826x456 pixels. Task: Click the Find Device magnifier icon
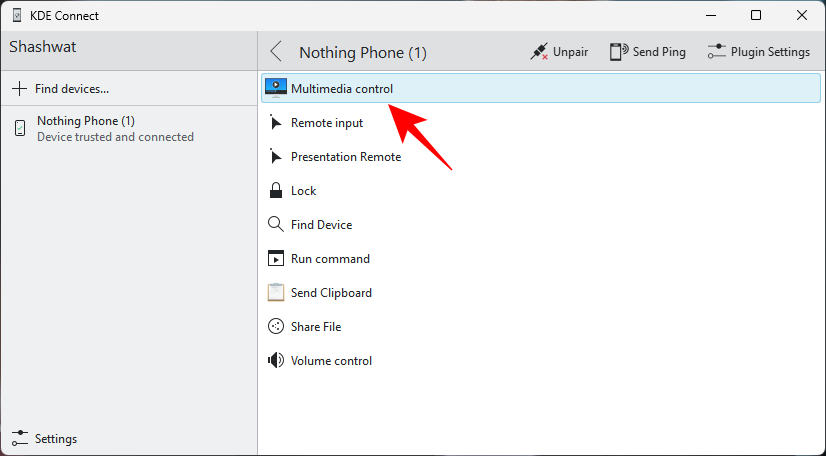tap(276, 225)
